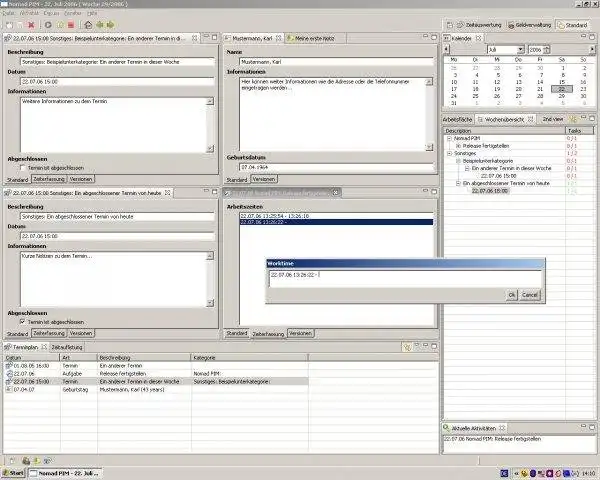Viewport: 600px width, 480px height.
Task: Switch to the Geldverwaltung perspective
Action: (530, 25)
